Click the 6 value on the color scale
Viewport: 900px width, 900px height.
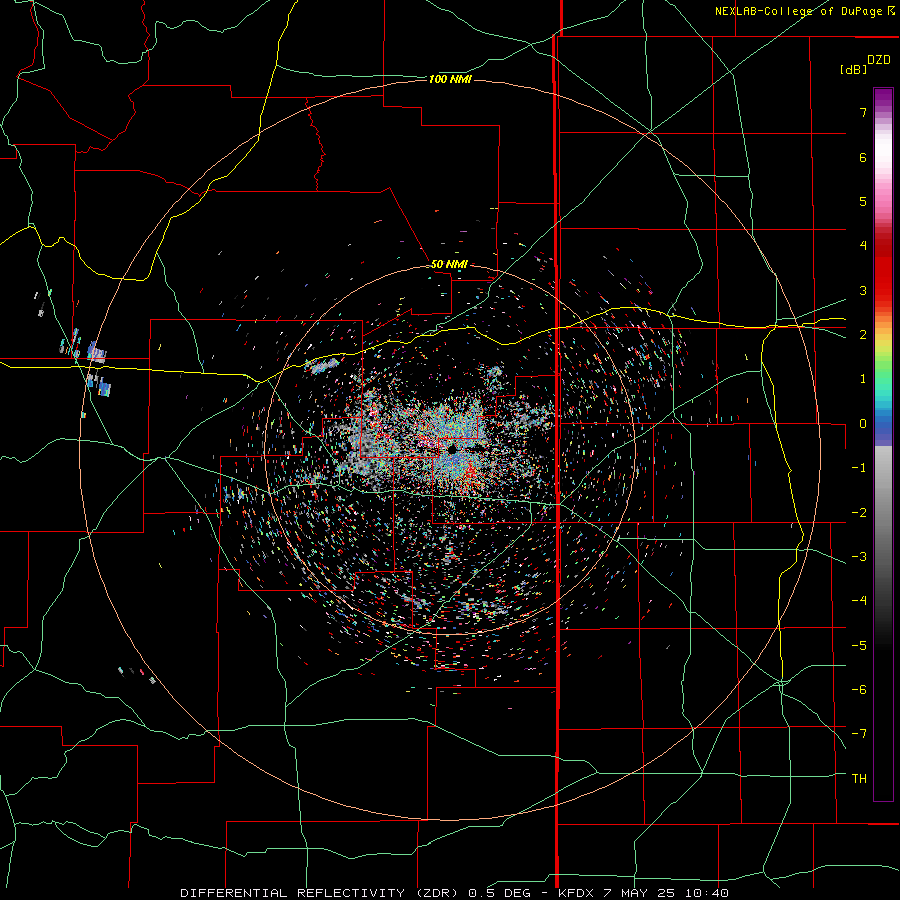coord(863,157)
